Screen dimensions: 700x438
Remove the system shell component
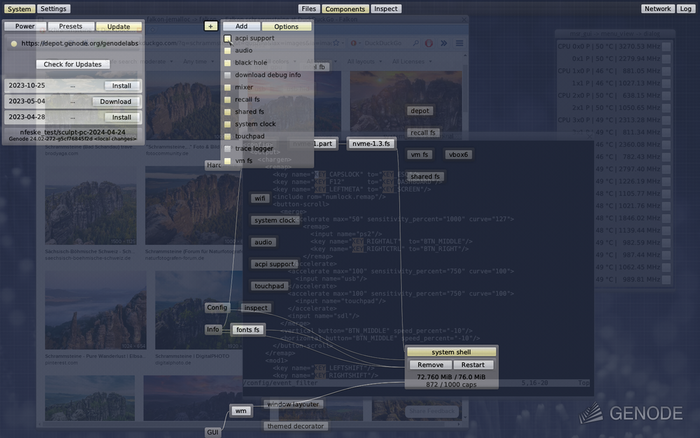click(430, 365)
